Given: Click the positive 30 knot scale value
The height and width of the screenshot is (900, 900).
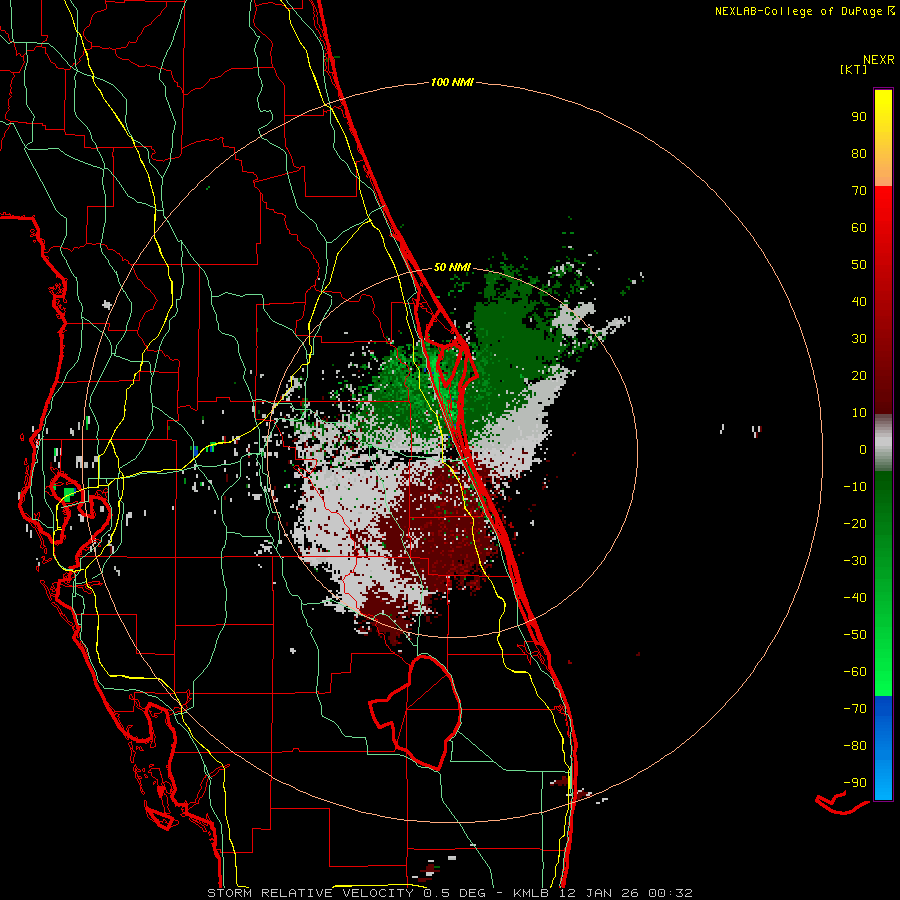Looking at the screenshot, I should tap(859, 339).
